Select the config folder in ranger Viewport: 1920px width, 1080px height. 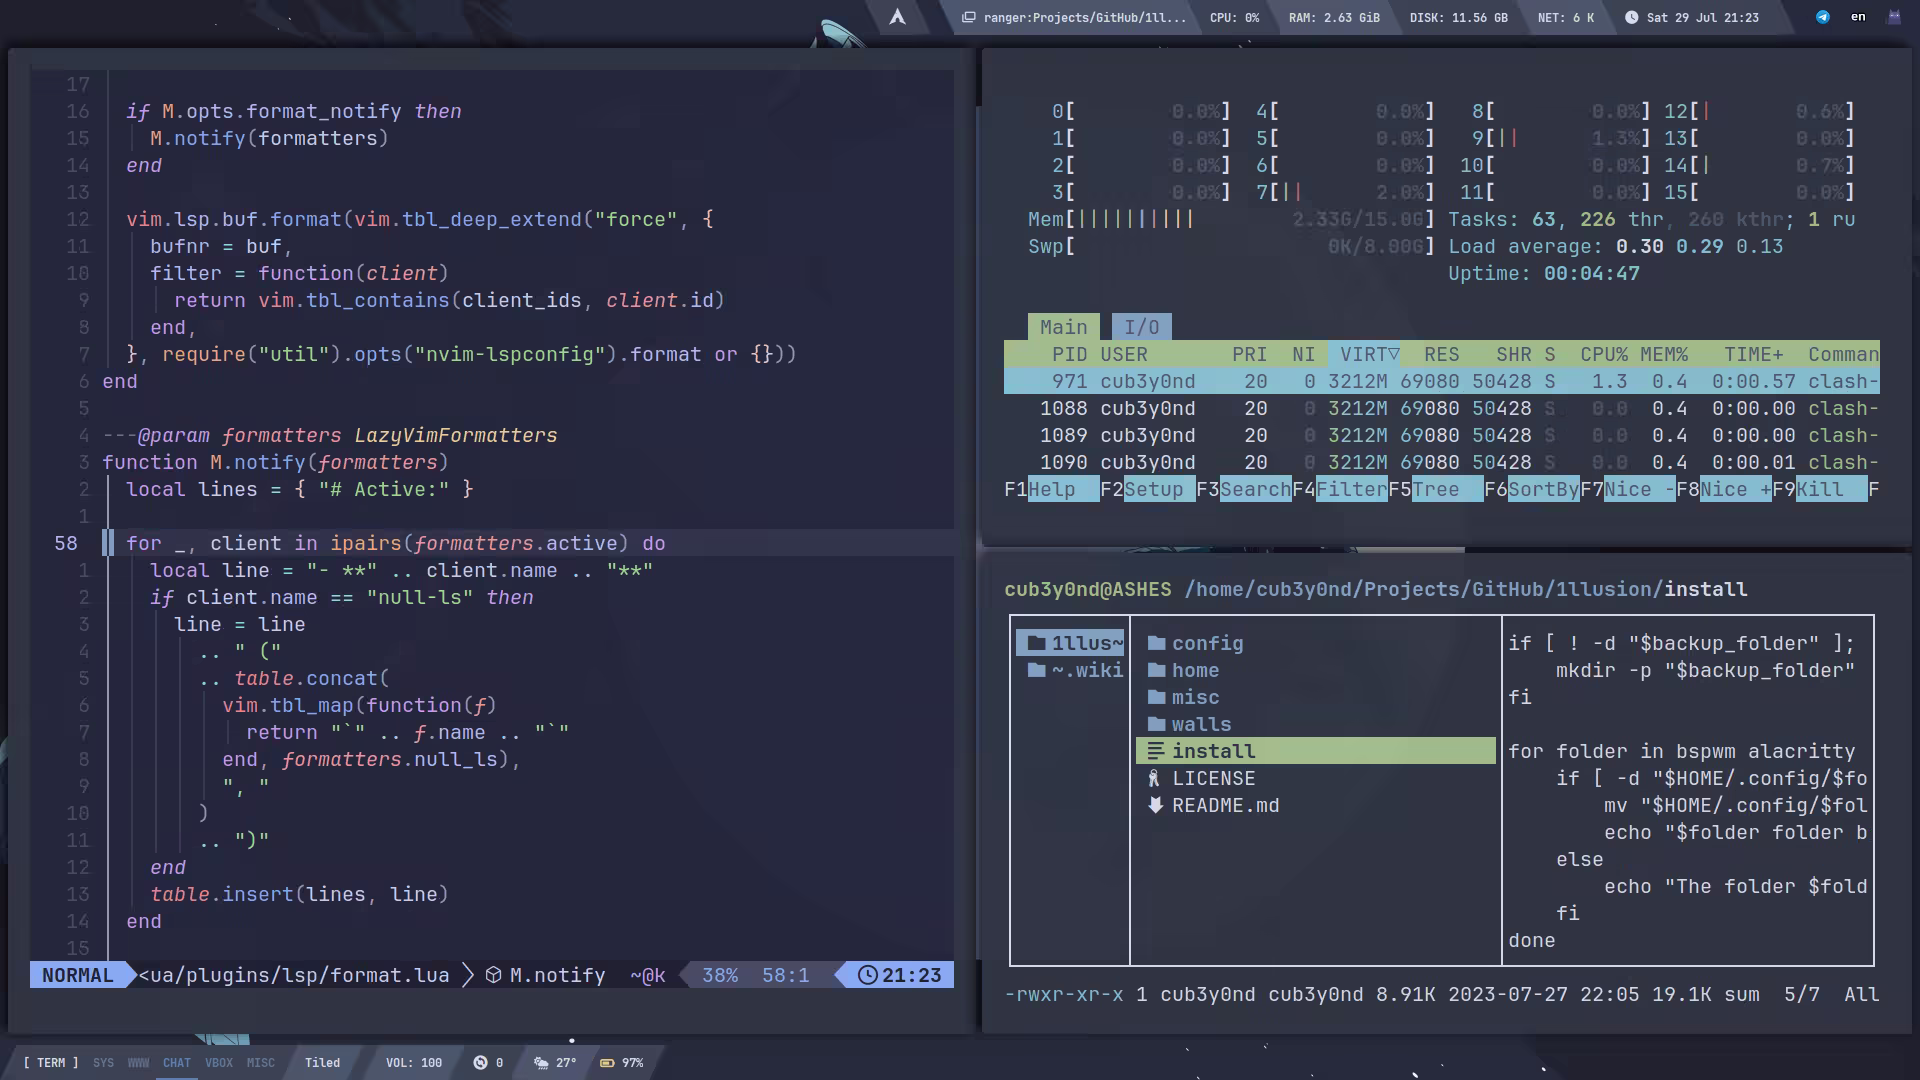click(x=1207, y=644)
